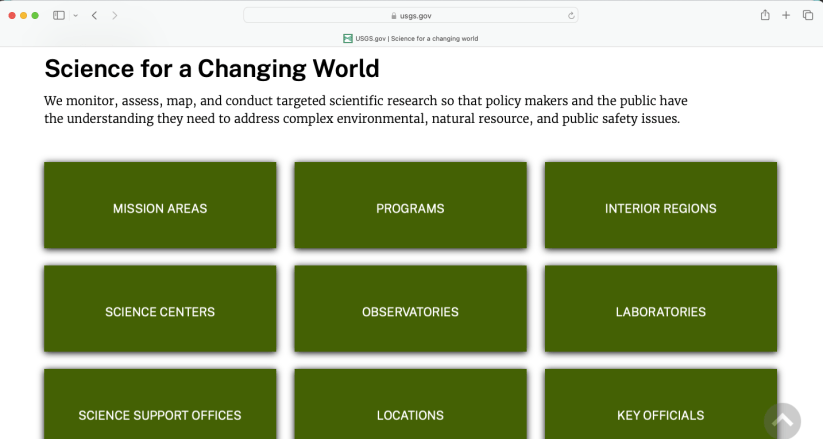
Task: Reload the usgs.gov page
Action: tap(571, 16)
